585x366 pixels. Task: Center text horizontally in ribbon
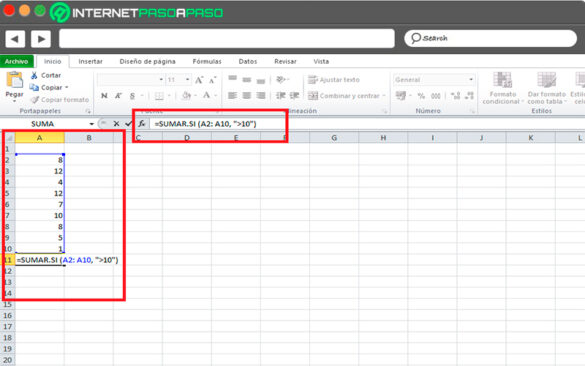pos(247,96)
